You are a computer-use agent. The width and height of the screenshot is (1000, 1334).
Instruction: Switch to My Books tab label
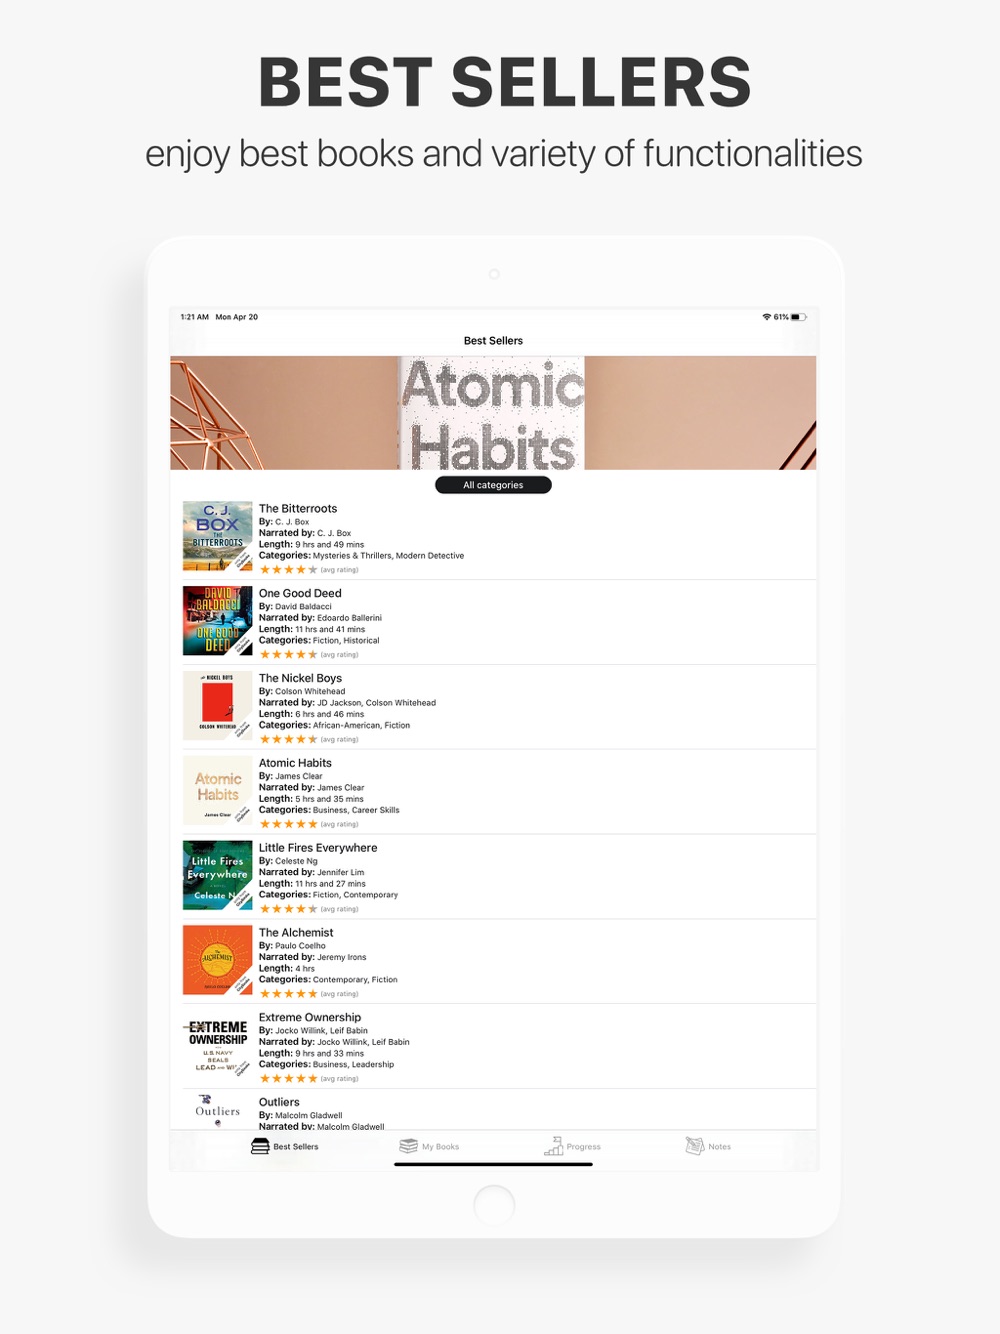pyautogui.click(x=440, y=1147)
